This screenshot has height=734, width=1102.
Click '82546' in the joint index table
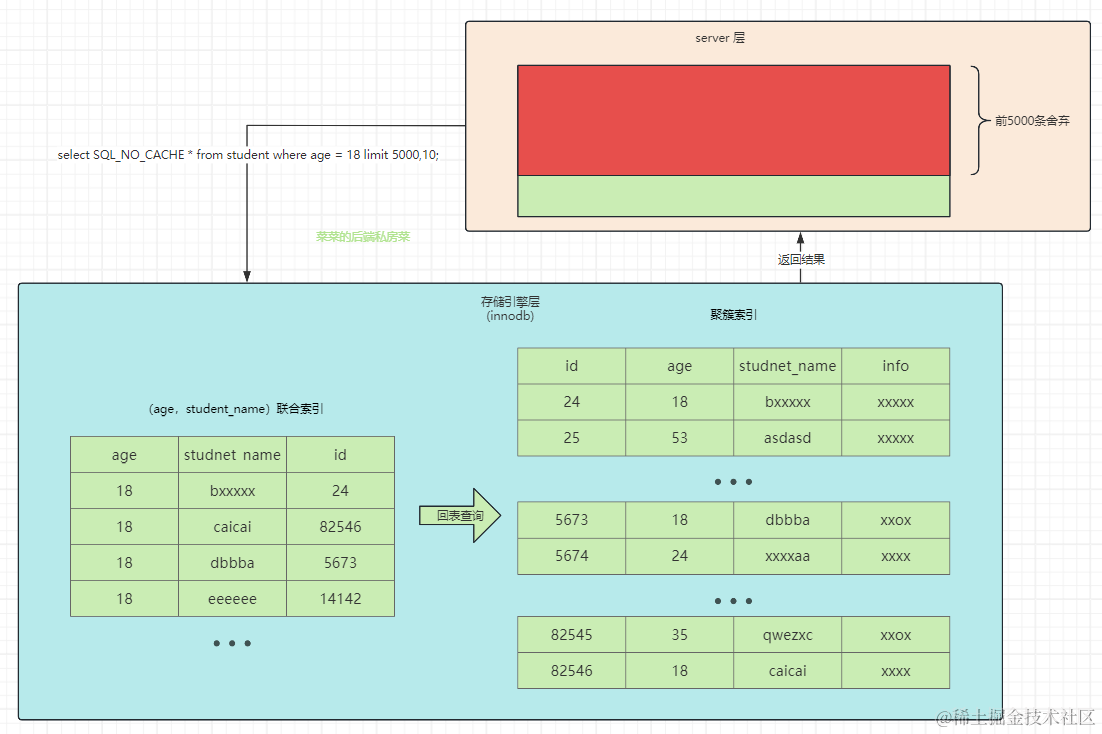pyautogui.click(x=340, y=527)
